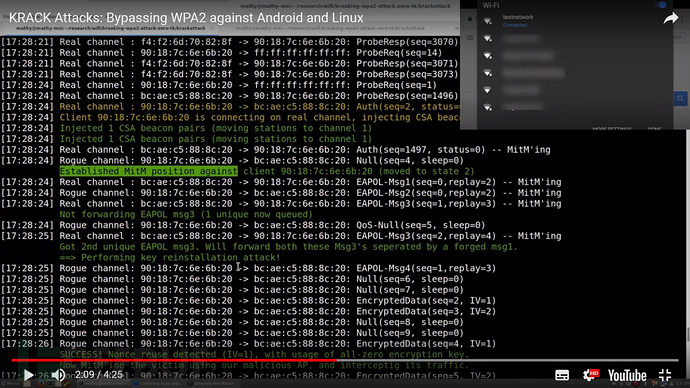Click 'Not forwarding EAPOL msg3' line
690x388 pixels.
[x=186, y=214]
